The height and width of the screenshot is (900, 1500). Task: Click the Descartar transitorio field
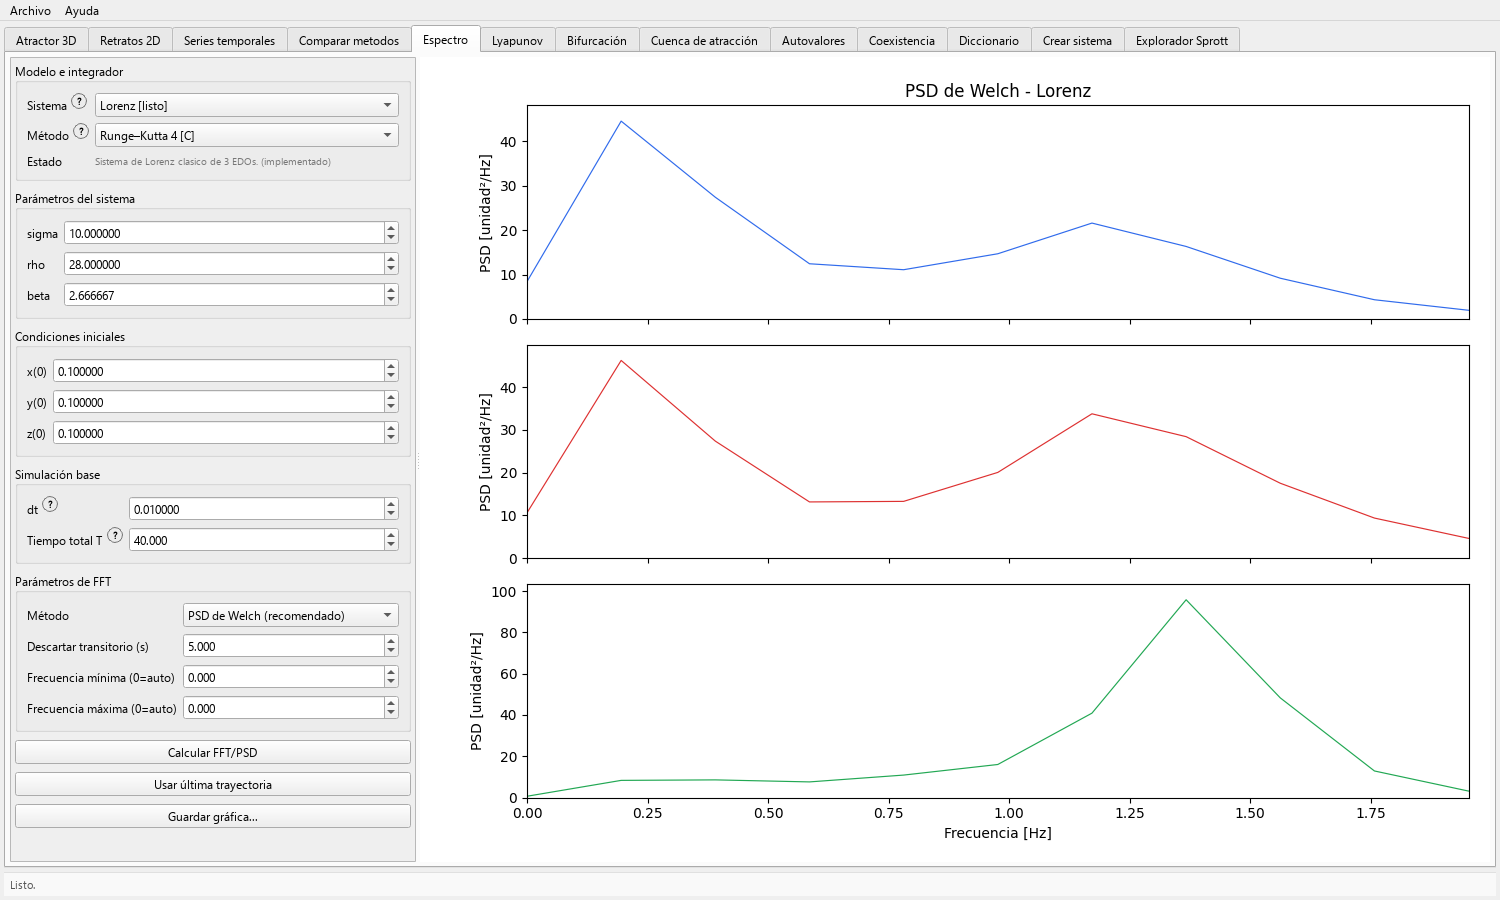click(x=283, y=646)
